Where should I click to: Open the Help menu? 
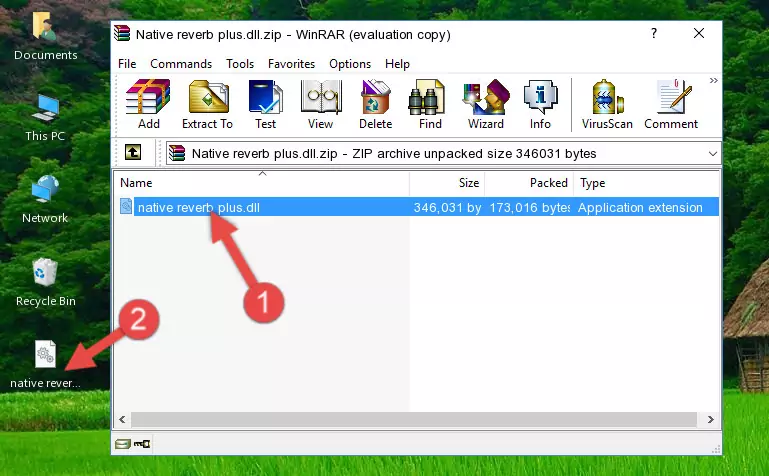pos(397,64)
